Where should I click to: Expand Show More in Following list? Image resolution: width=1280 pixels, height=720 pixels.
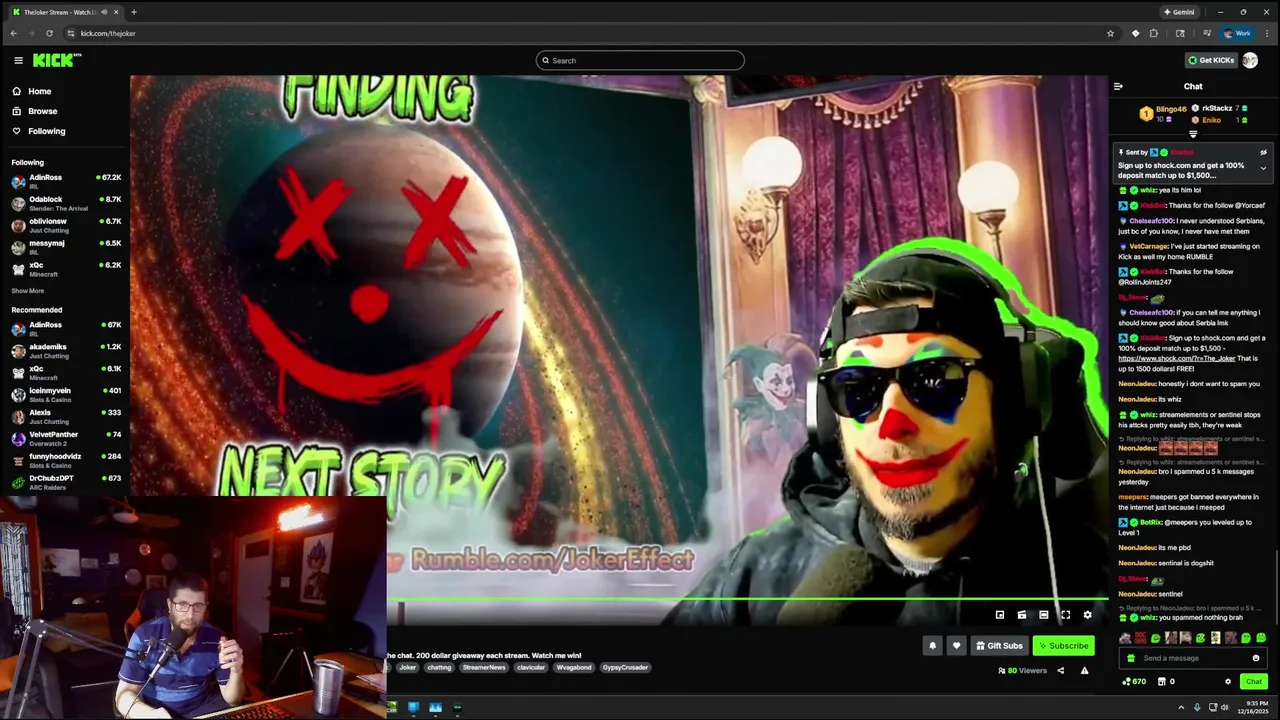point(28,291)
